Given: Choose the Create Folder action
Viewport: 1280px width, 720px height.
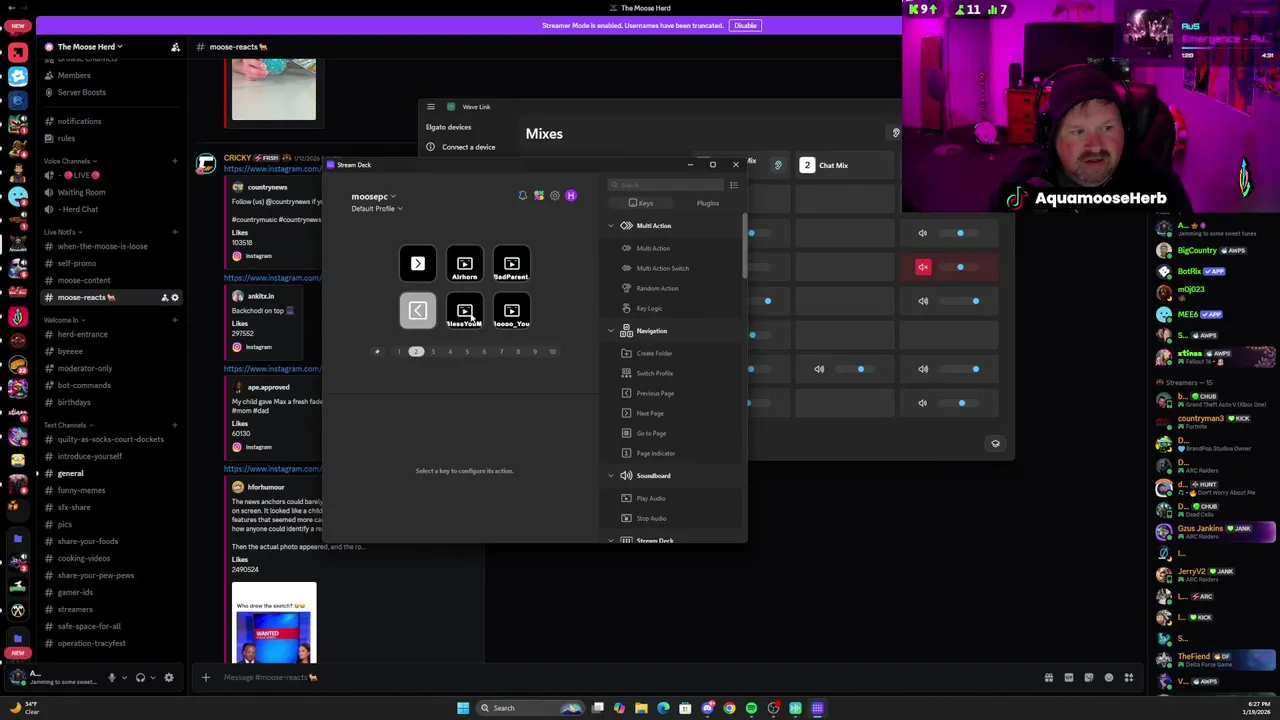Looking at the screenshot, I should [x=653, y=353].
